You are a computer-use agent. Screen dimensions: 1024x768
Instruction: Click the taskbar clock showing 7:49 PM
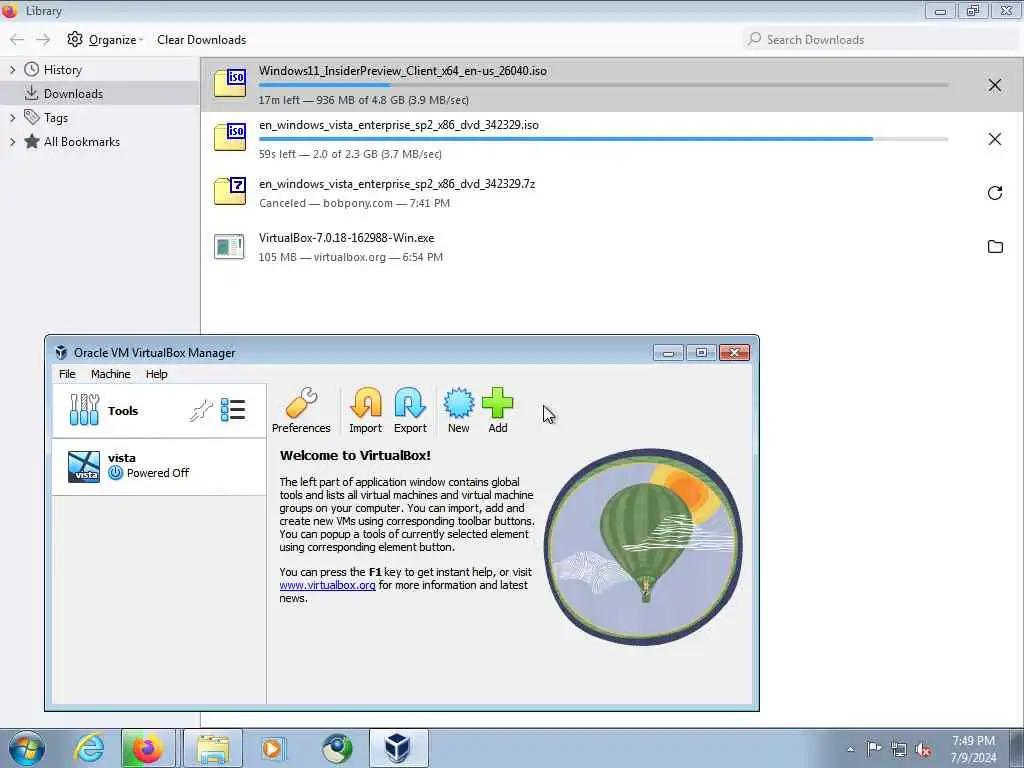[x=973, y=749]
